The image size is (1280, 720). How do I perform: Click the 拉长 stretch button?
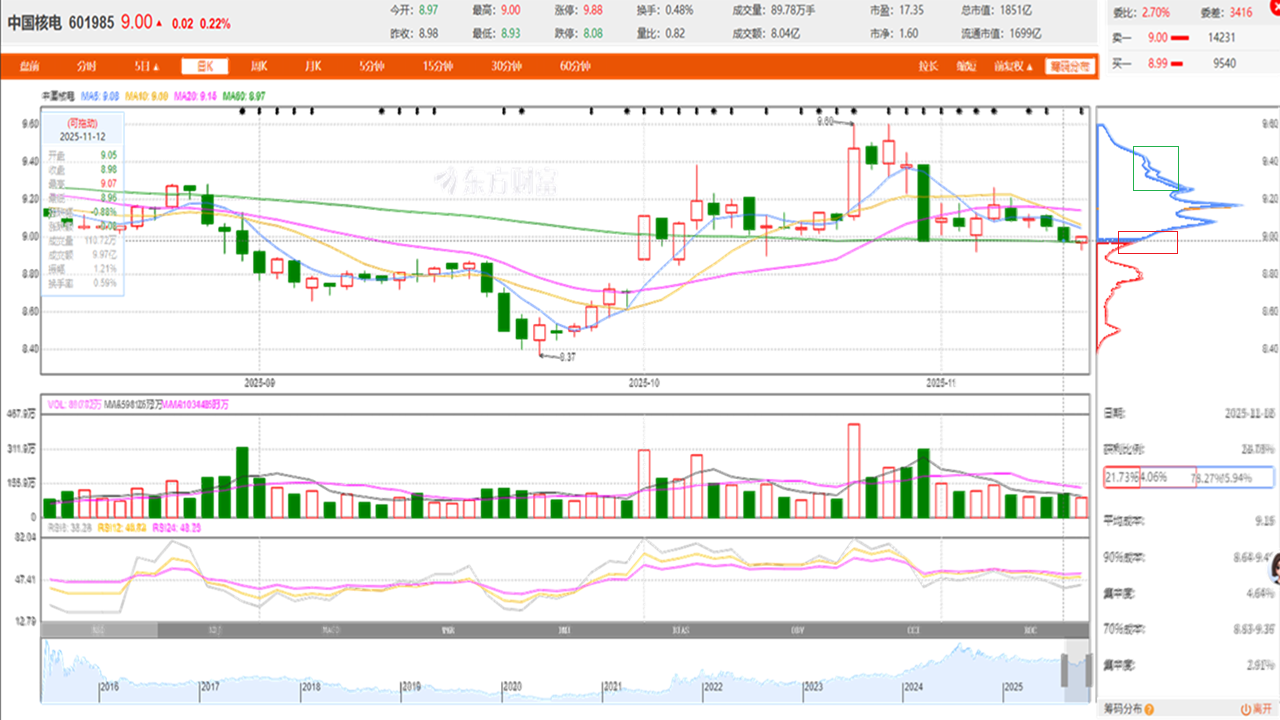[x=928, y=67]
